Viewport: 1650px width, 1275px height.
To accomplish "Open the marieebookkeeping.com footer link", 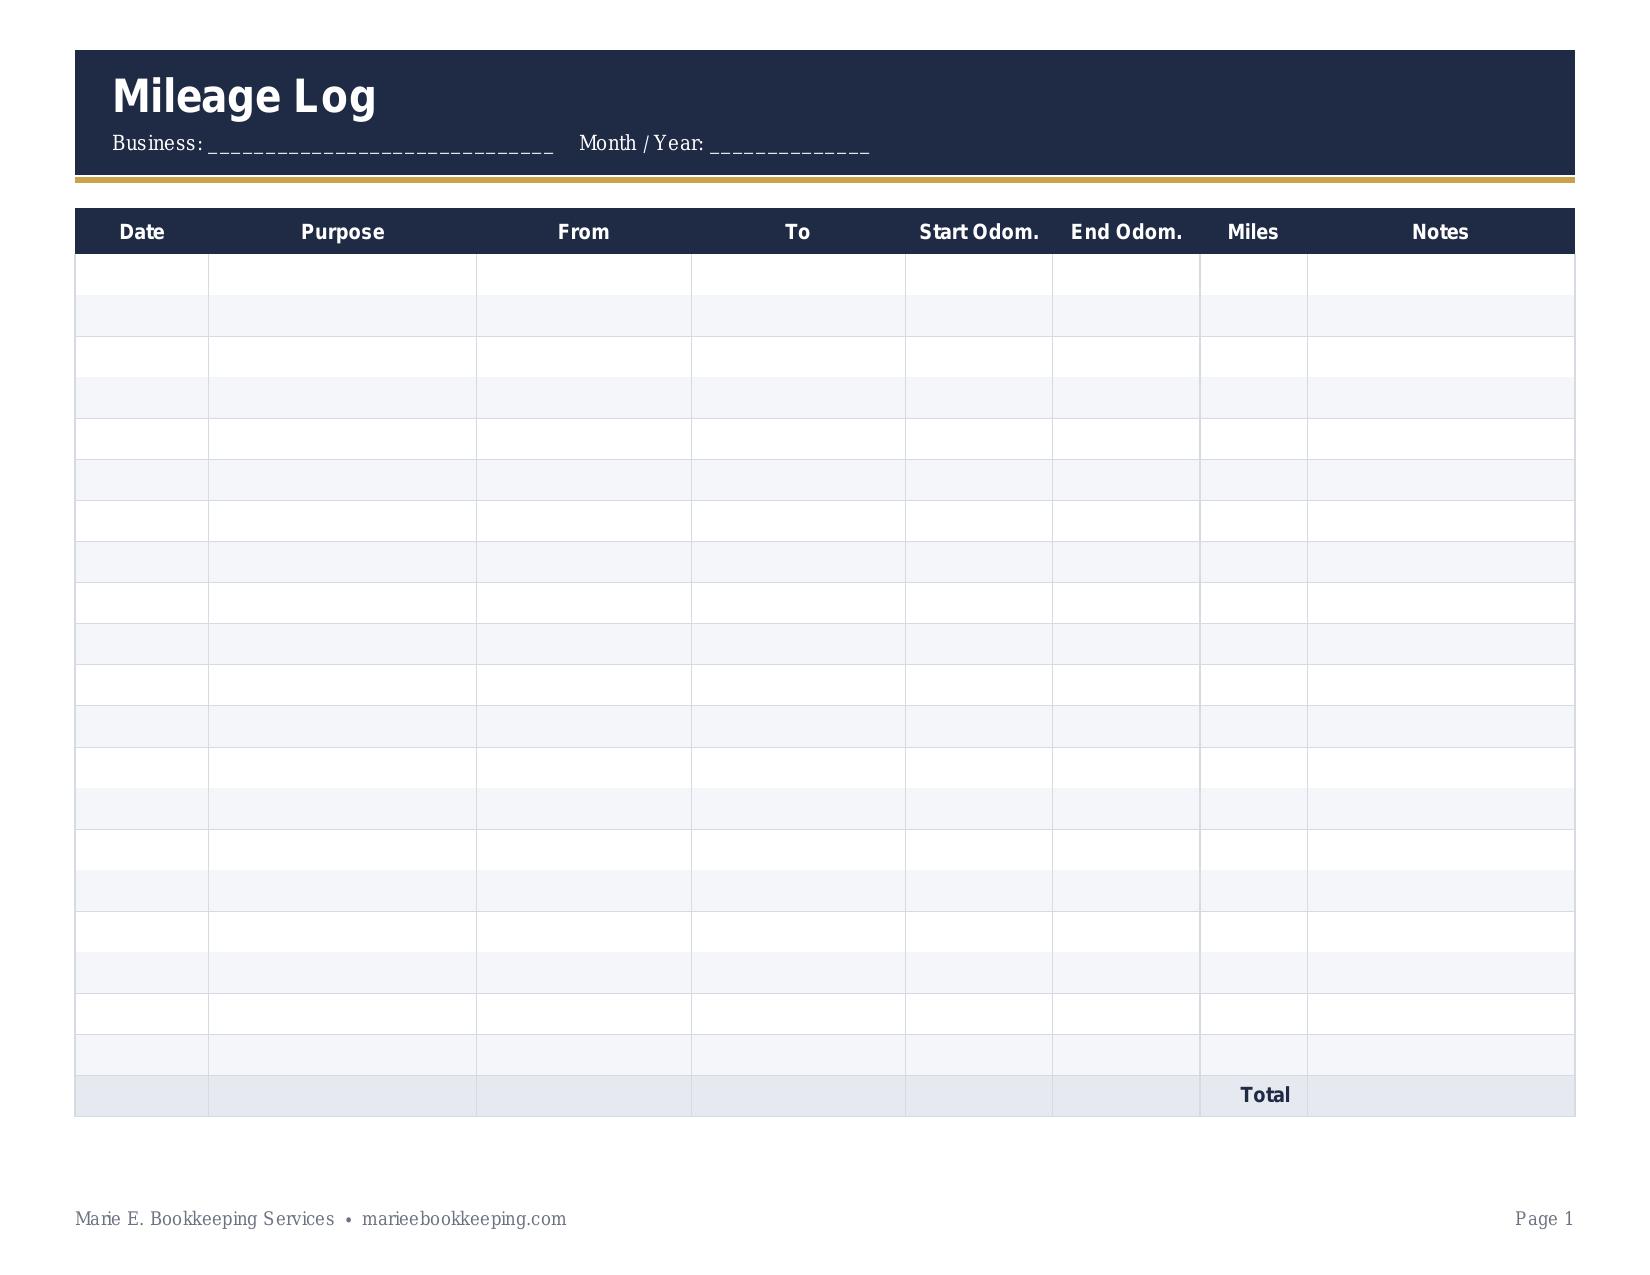I will coord(464,1219).
